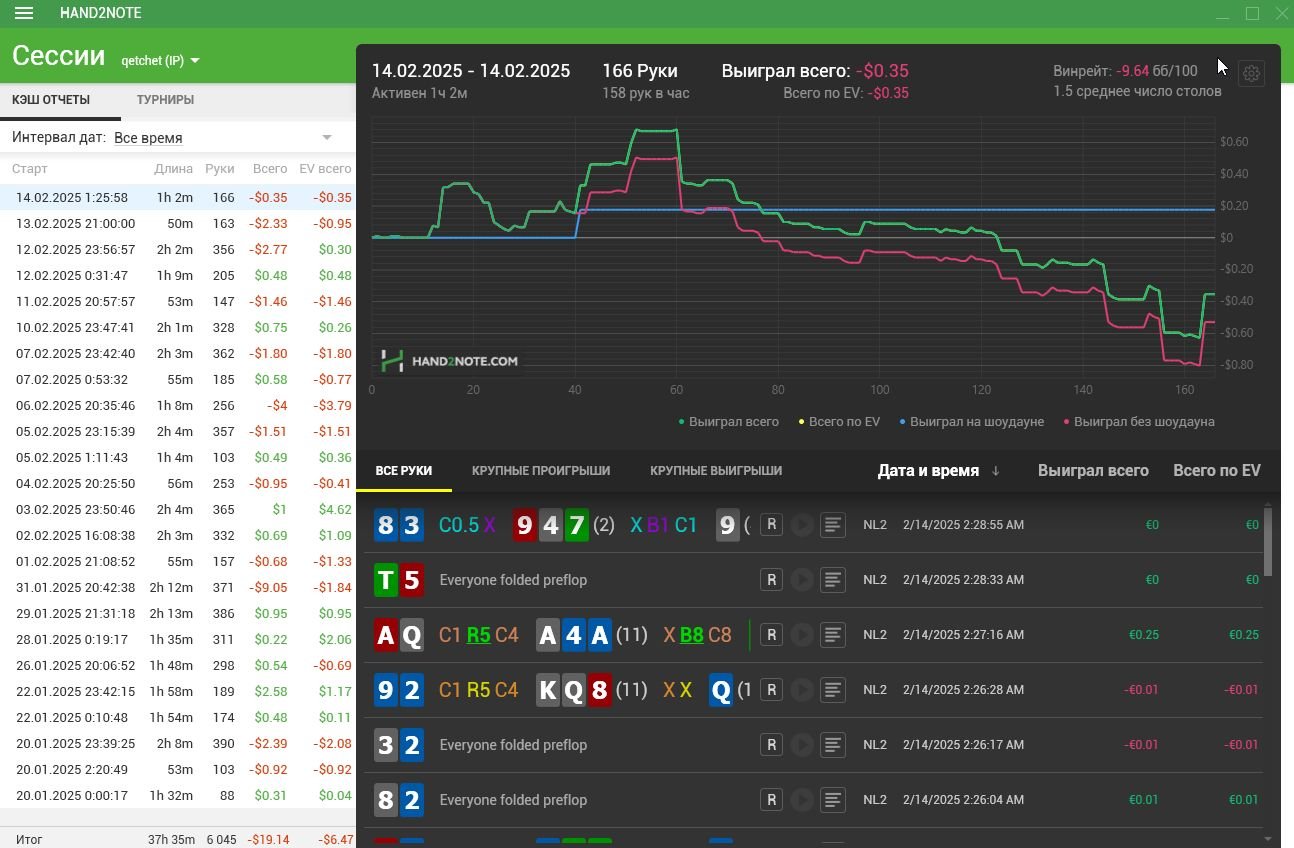The height and width of the screenshot is (848, 1294).
Task: Open replayer R for the 3 2 hand
Action: coord(771,745)
